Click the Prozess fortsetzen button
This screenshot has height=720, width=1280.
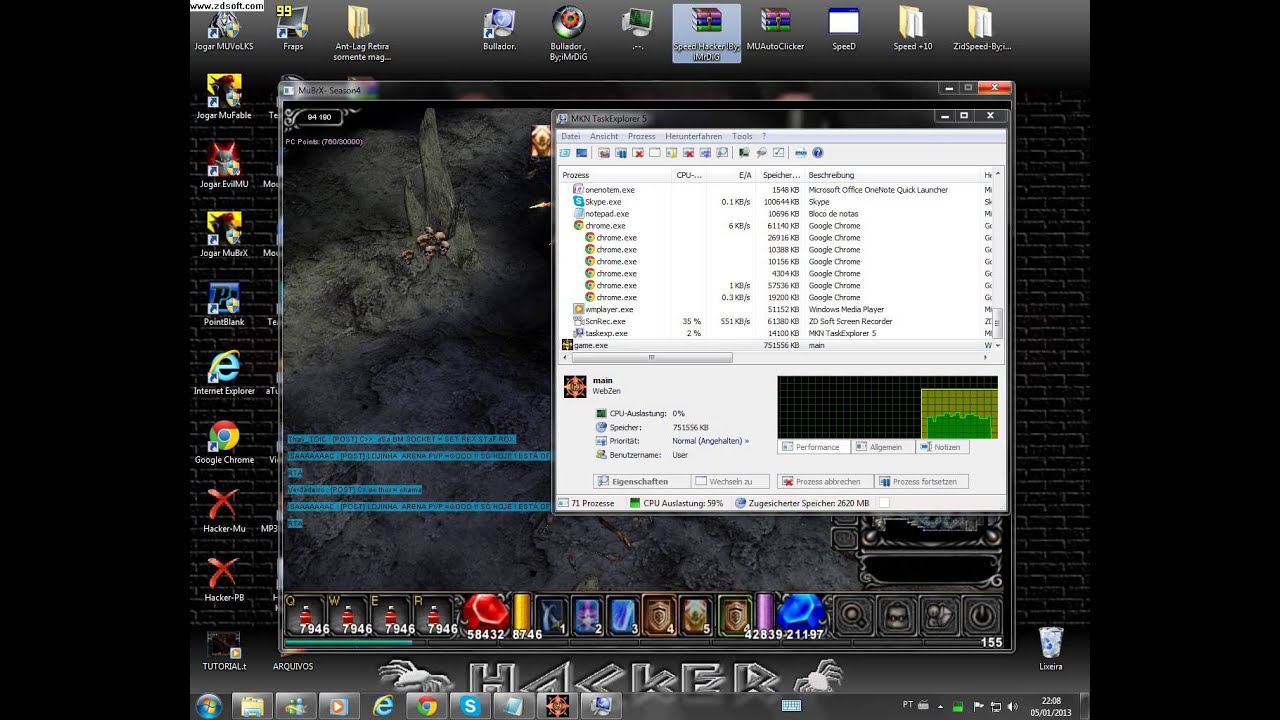pyautogui.click(x=922, y=481)
